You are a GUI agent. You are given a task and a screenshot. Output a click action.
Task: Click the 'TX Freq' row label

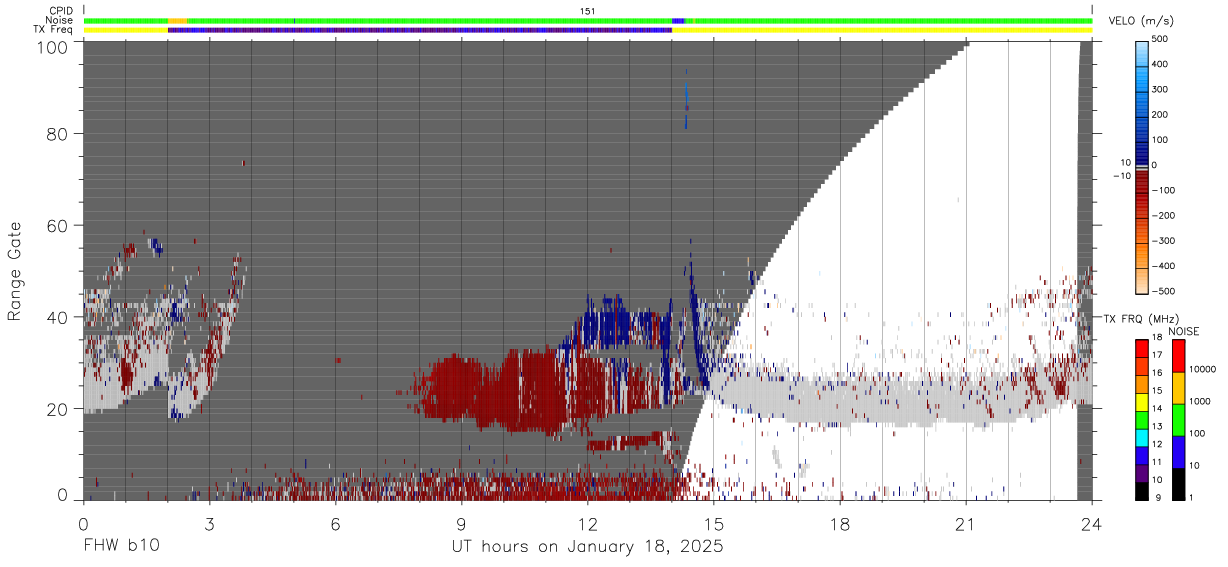pyautogui.click(x=54, y=30)
